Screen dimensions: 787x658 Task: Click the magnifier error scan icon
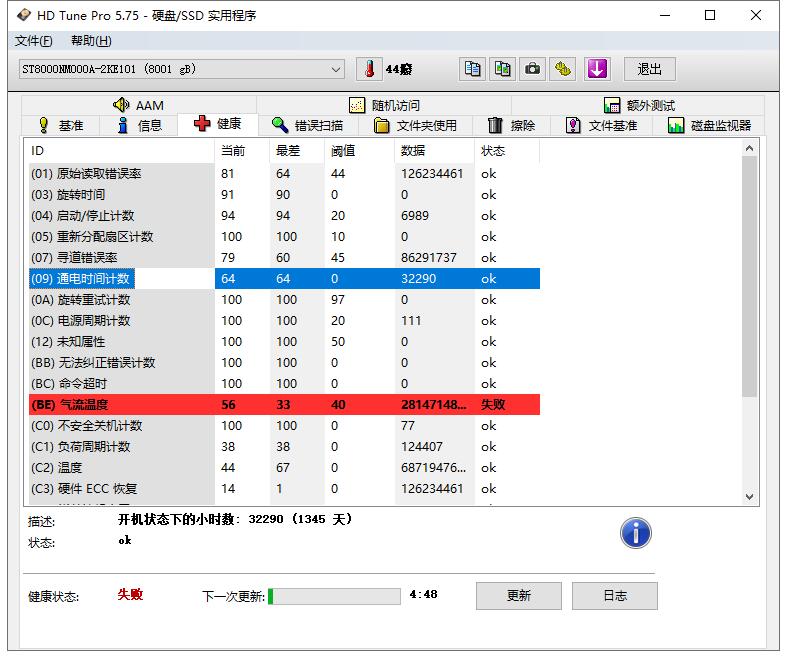pyautogui.click(x=280, y=125)
